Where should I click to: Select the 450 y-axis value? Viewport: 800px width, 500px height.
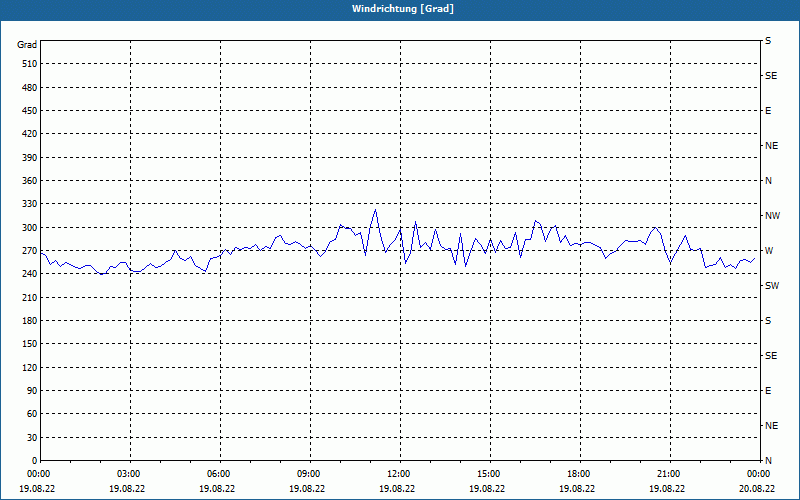point(30,111)
